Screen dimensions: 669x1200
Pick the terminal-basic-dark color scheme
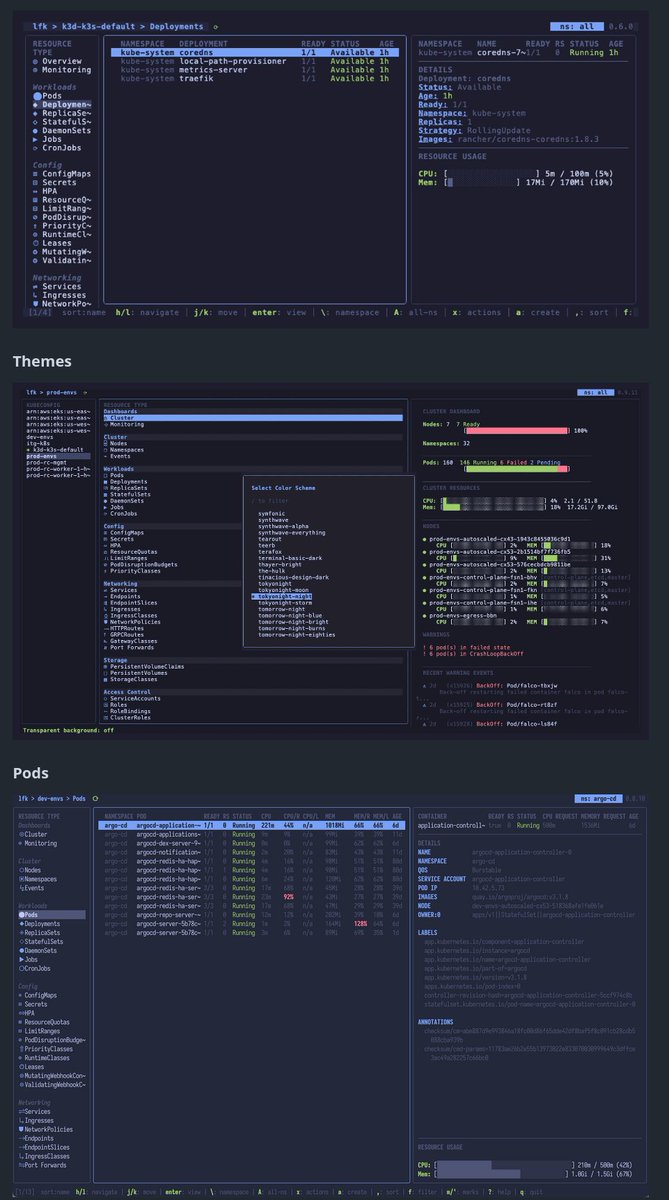click(291, 559)
